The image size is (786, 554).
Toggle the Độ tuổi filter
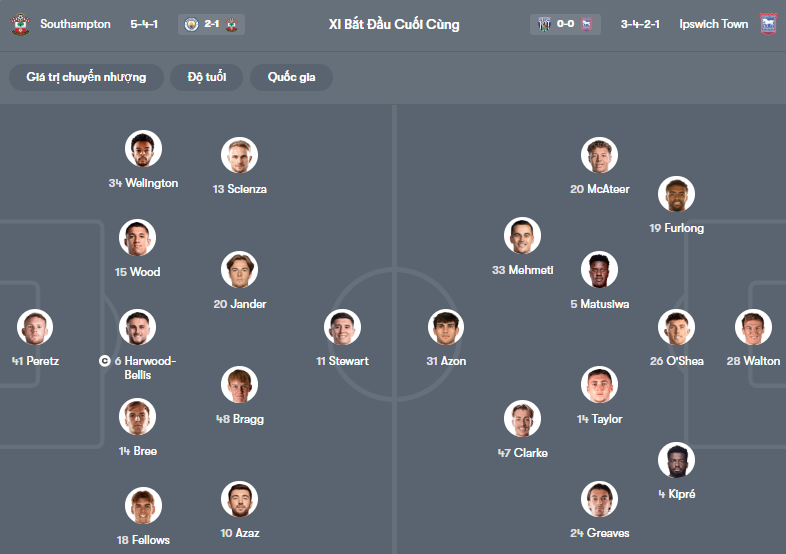[x=207, y=78]
